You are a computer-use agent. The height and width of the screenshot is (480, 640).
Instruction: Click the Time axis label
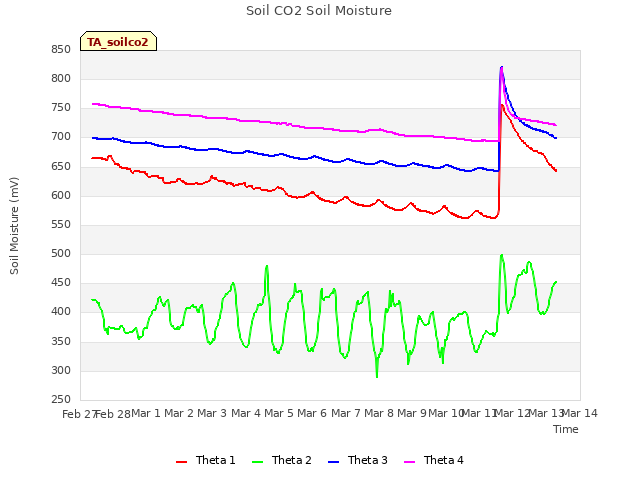coord(566,429)
